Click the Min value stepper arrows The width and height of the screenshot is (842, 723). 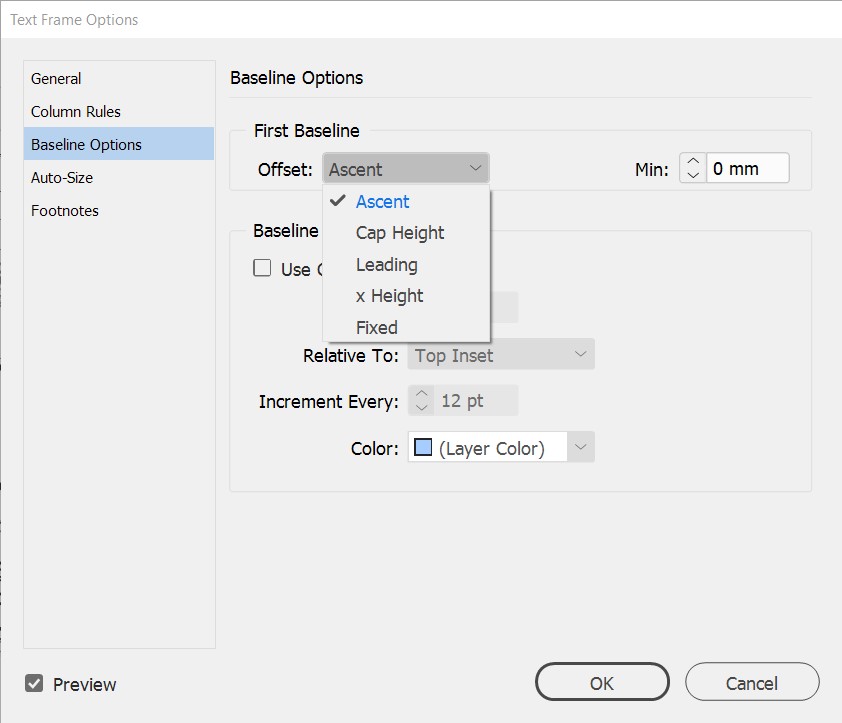click(x=692, y=169)
